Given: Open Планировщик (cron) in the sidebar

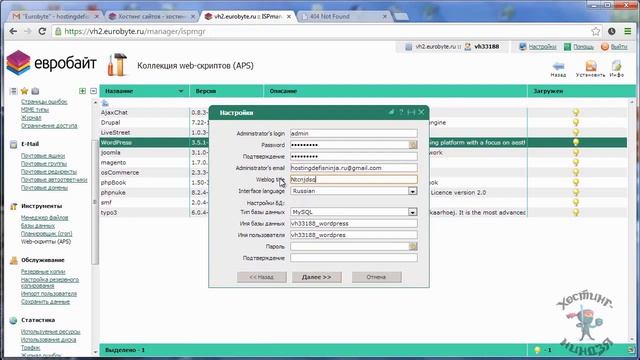Looking at the screenshot, I should point(47,233).
